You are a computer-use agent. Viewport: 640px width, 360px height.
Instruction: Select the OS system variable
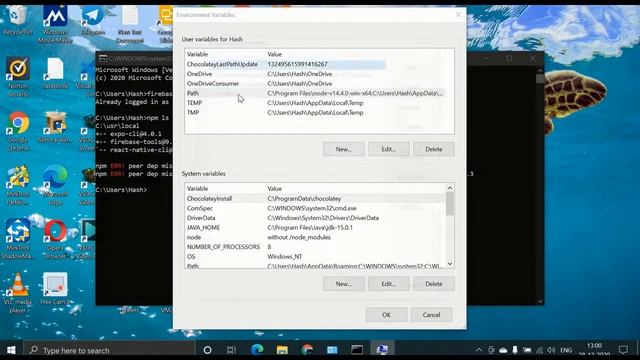pyautogui.click(x=315, y=256)
